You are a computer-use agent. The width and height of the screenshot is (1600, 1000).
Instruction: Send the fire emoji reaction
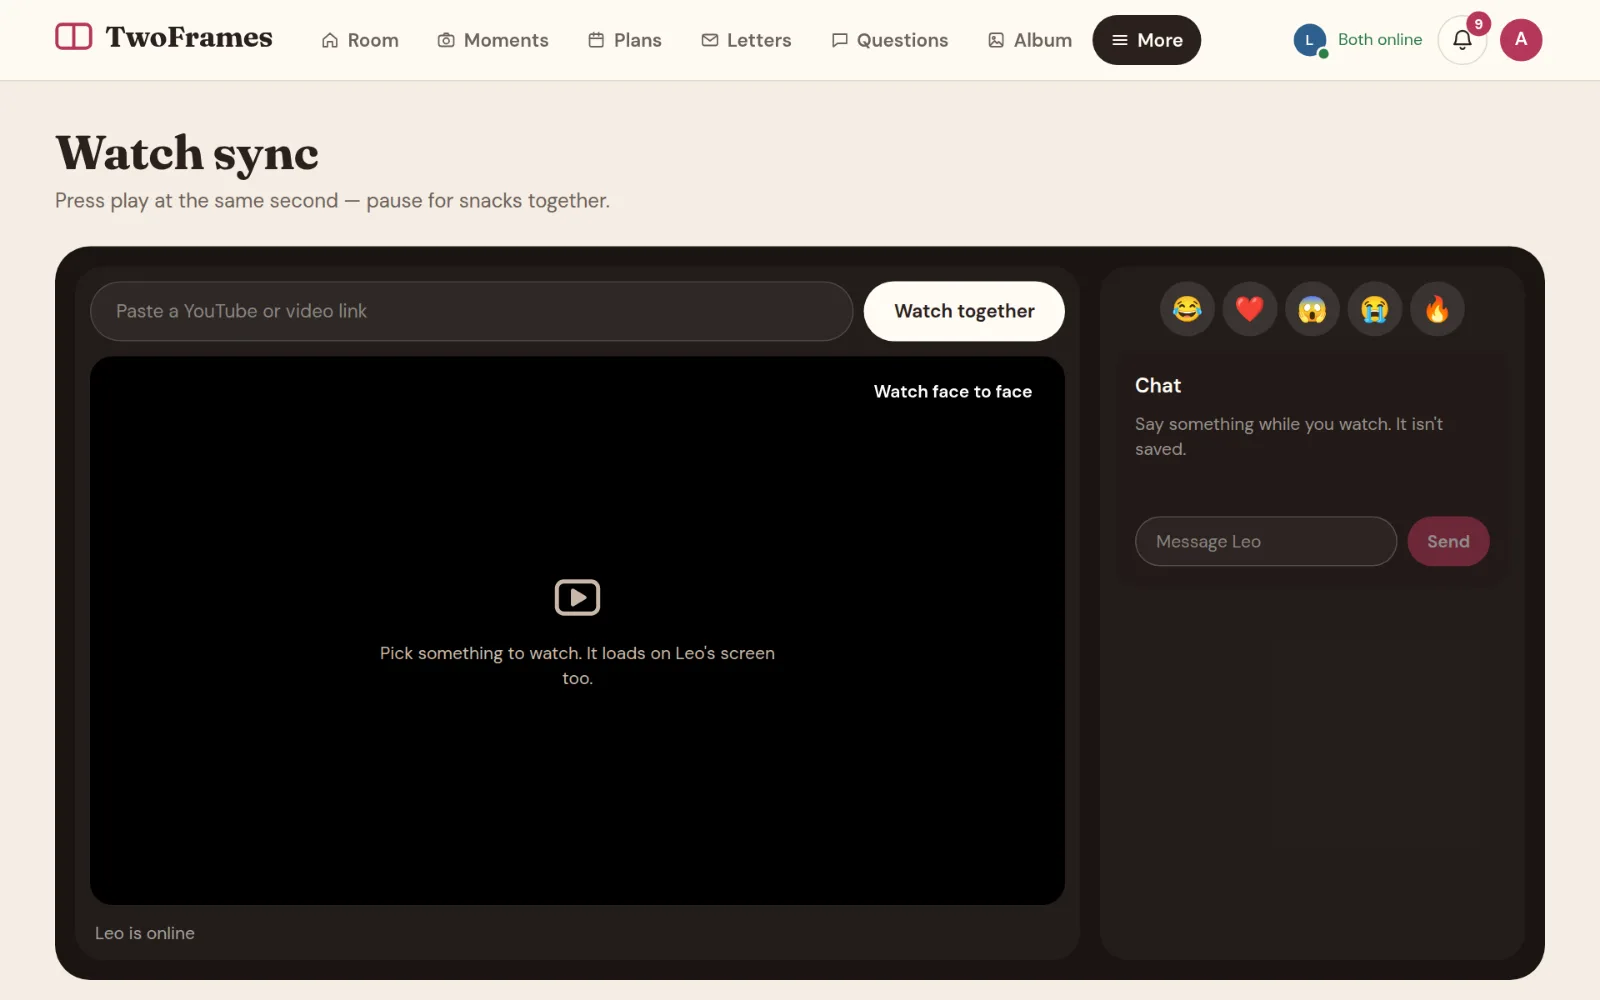click(1437, 310)
